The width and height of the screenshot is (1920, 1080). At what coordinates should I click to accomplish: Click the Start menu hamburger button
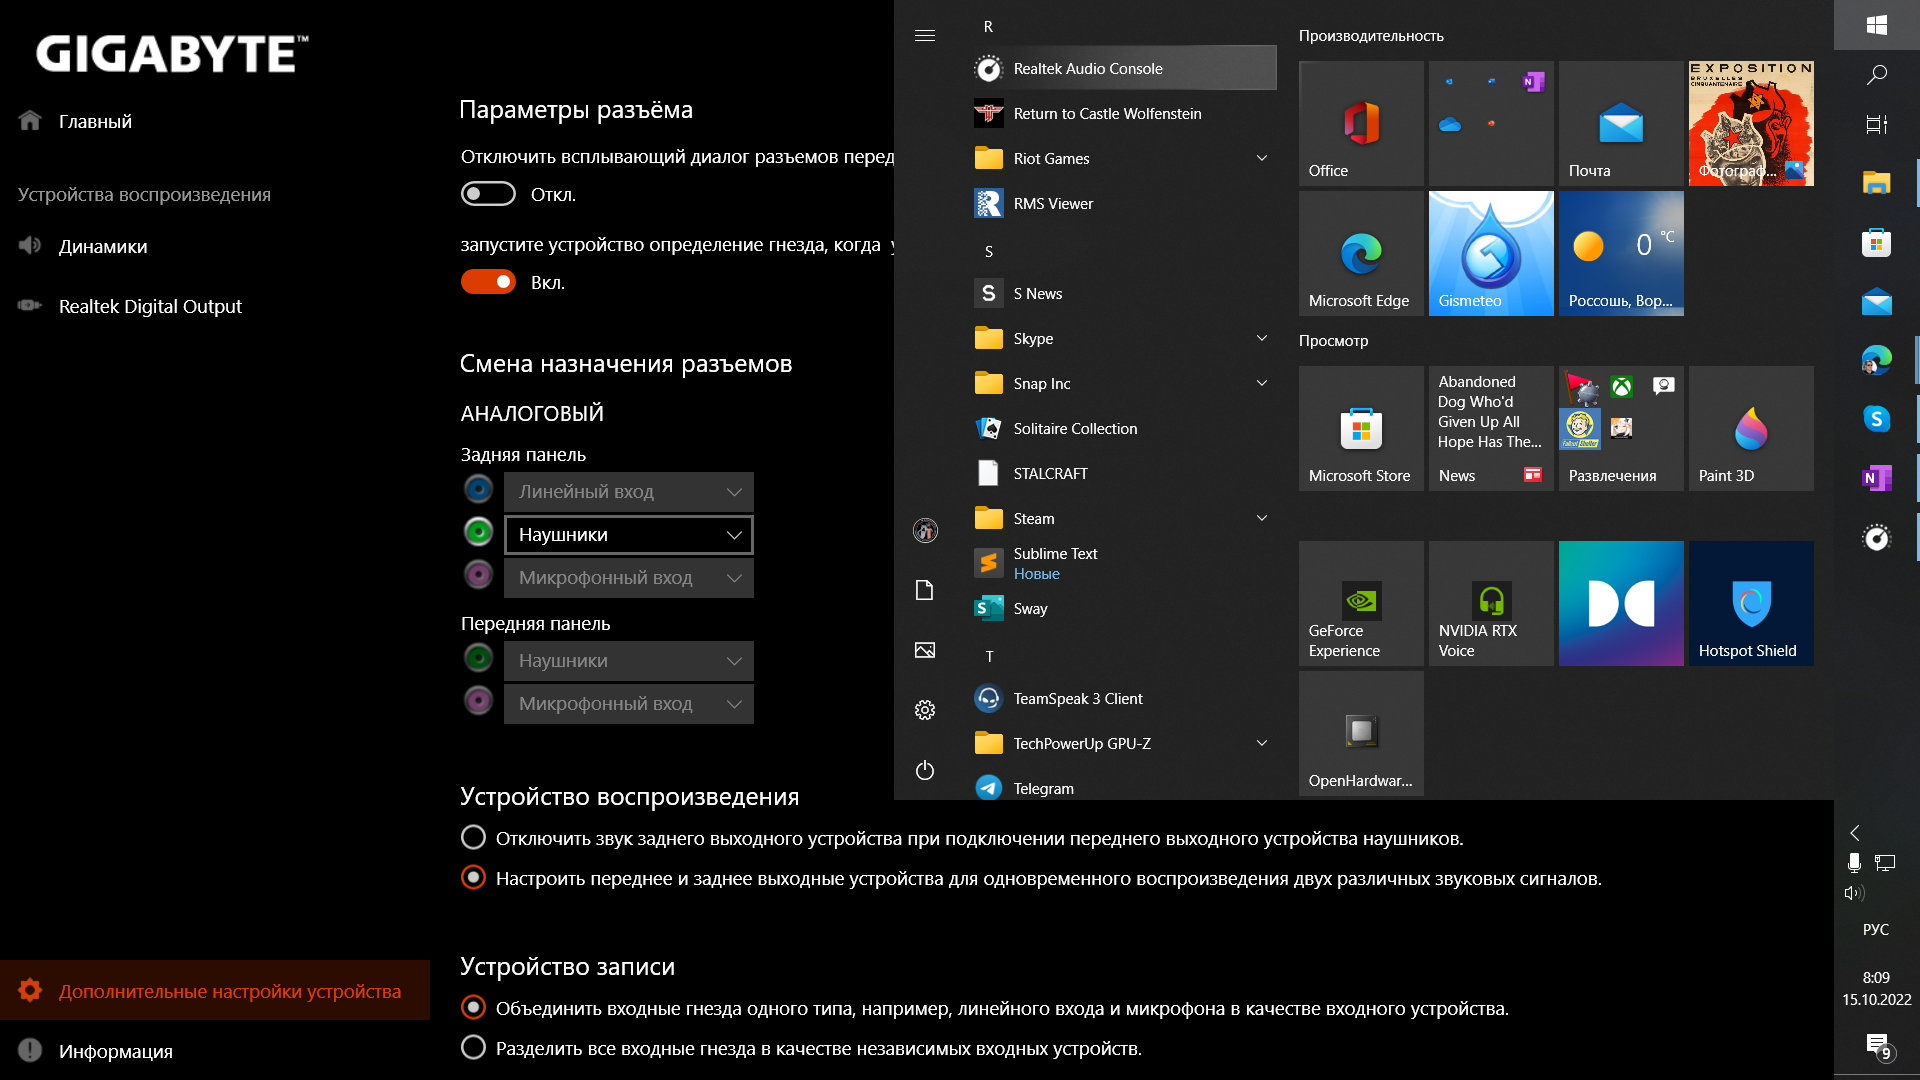click(x=925, y=35)
